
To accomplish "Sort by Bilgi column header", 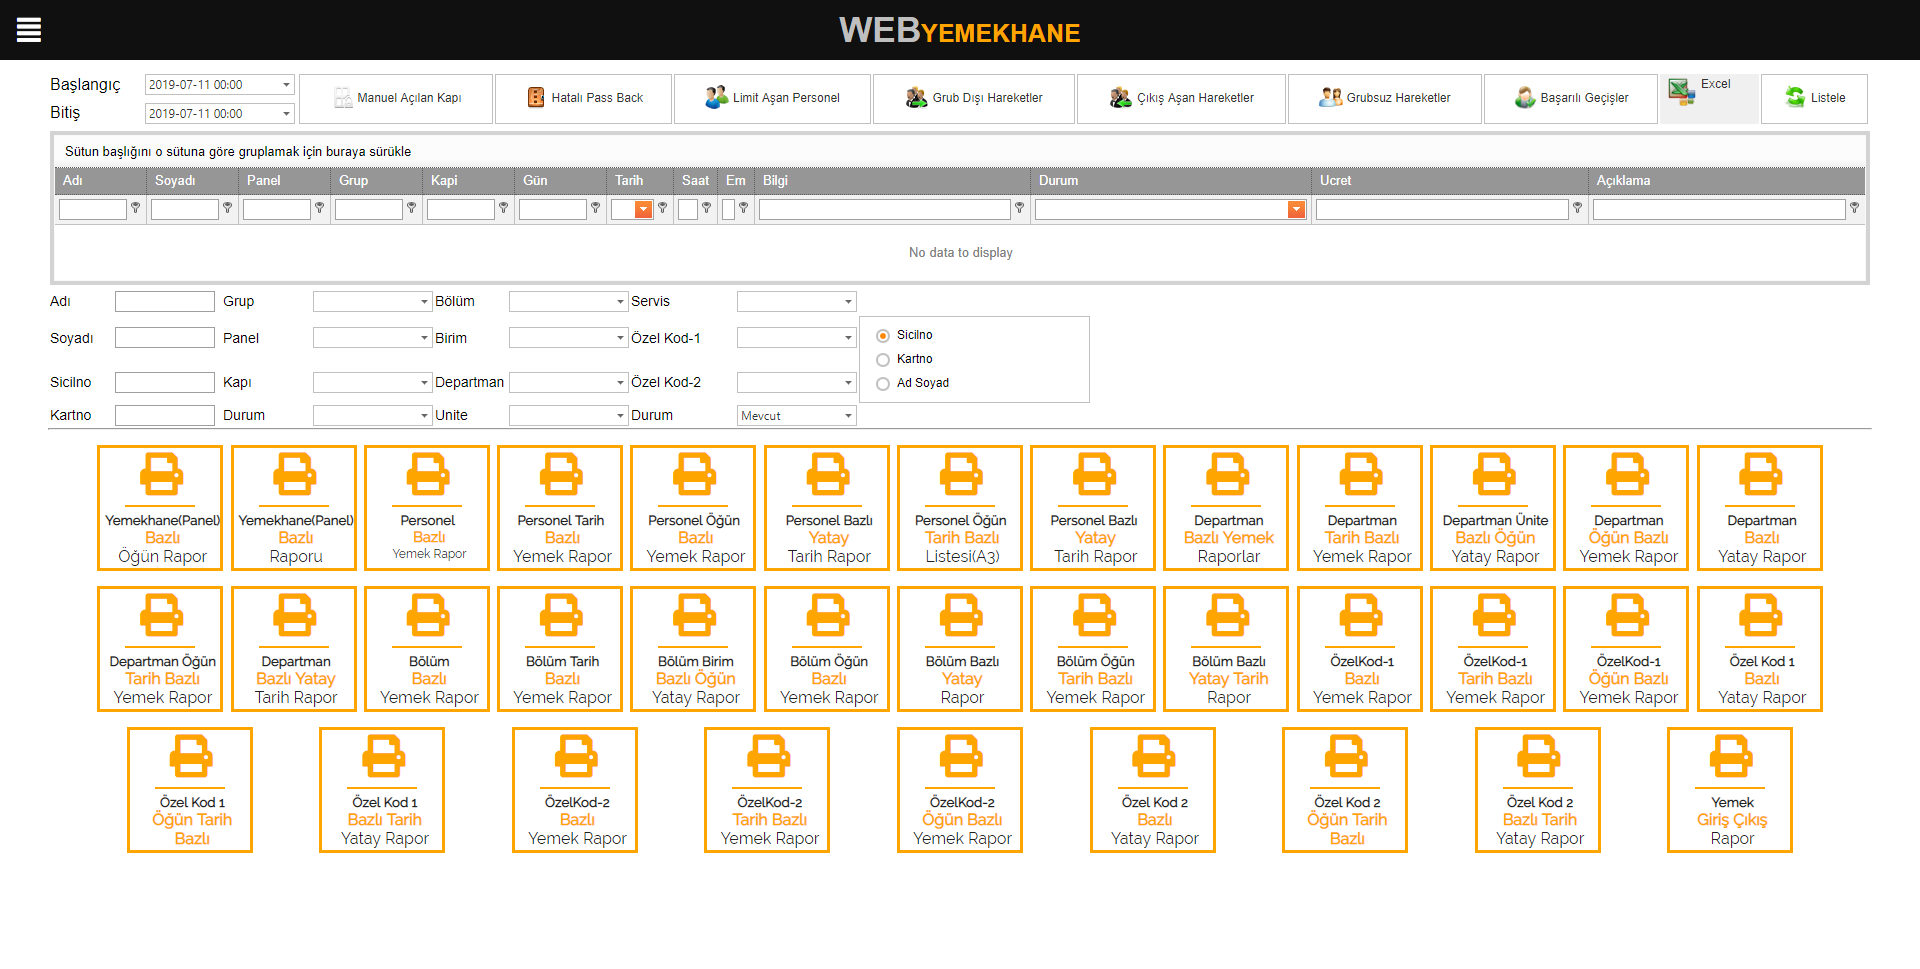I will pyautogui.click(x=892, y=181).
